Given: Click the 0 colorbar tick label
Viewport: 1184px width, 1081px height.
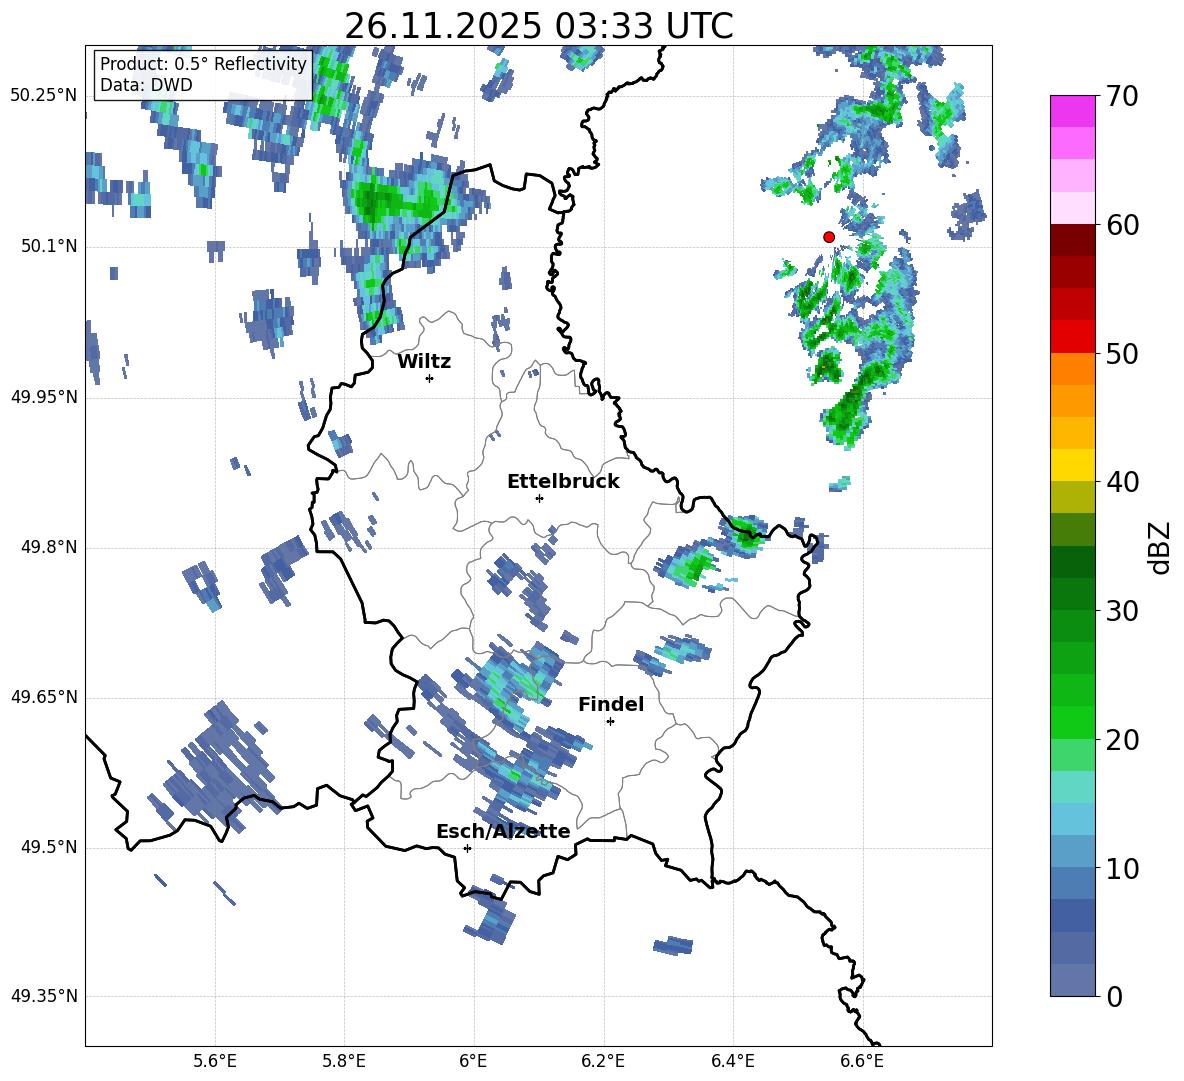Looking at the screenshot, I should point(1115,996).
